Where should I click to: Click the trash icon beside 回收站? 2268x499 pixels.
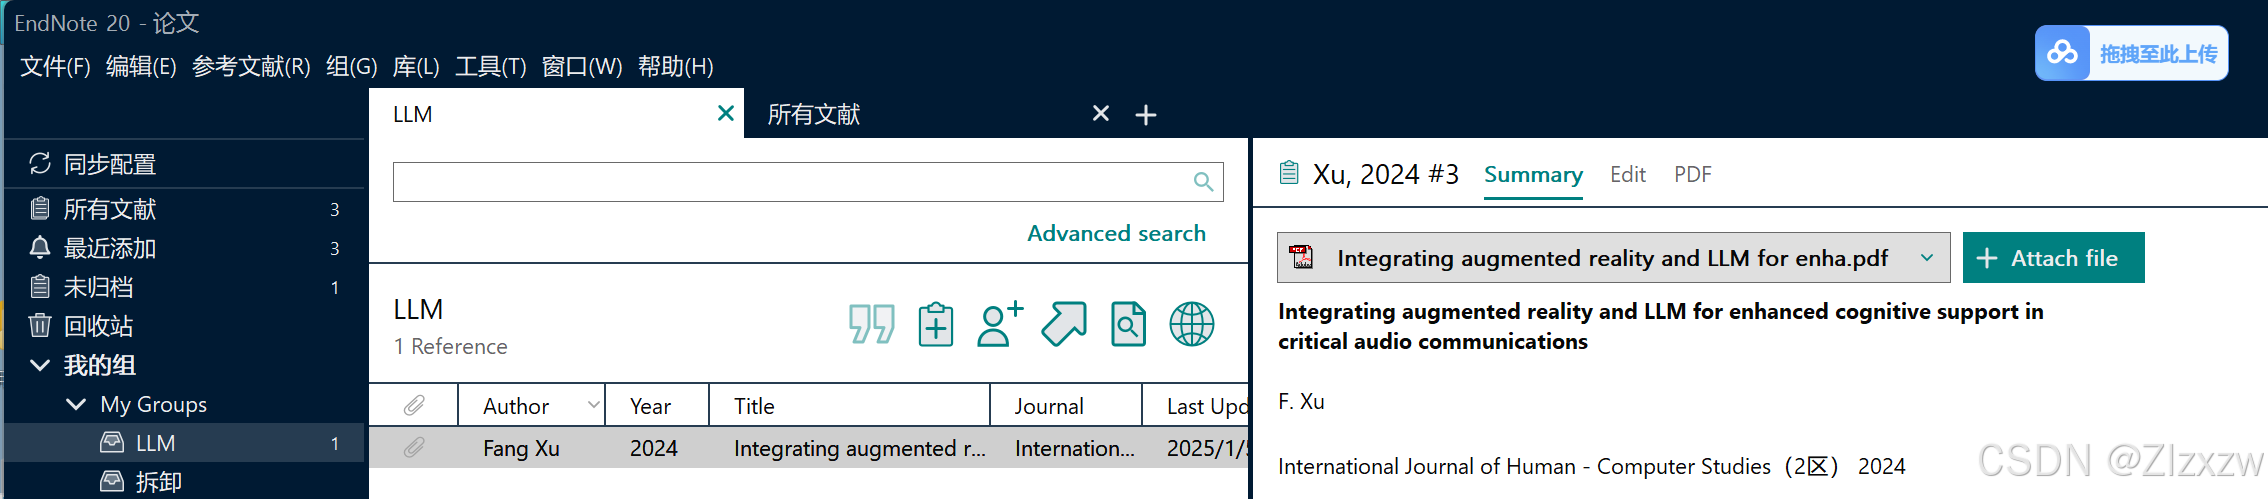pyautogui.click(x=40, y=325)
